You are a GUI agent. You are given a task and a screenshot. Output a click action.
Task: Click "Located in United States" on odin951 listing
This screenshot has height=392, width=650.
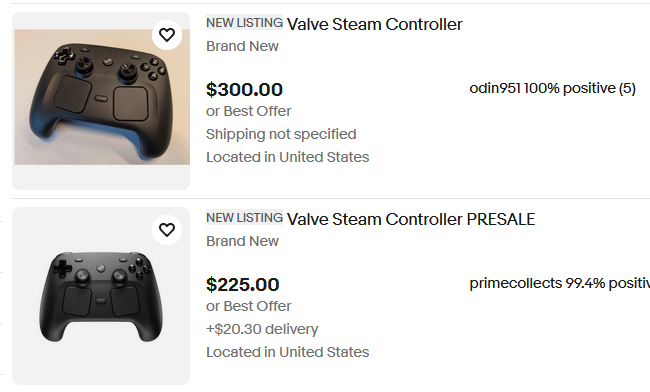(x=288, y=157)
